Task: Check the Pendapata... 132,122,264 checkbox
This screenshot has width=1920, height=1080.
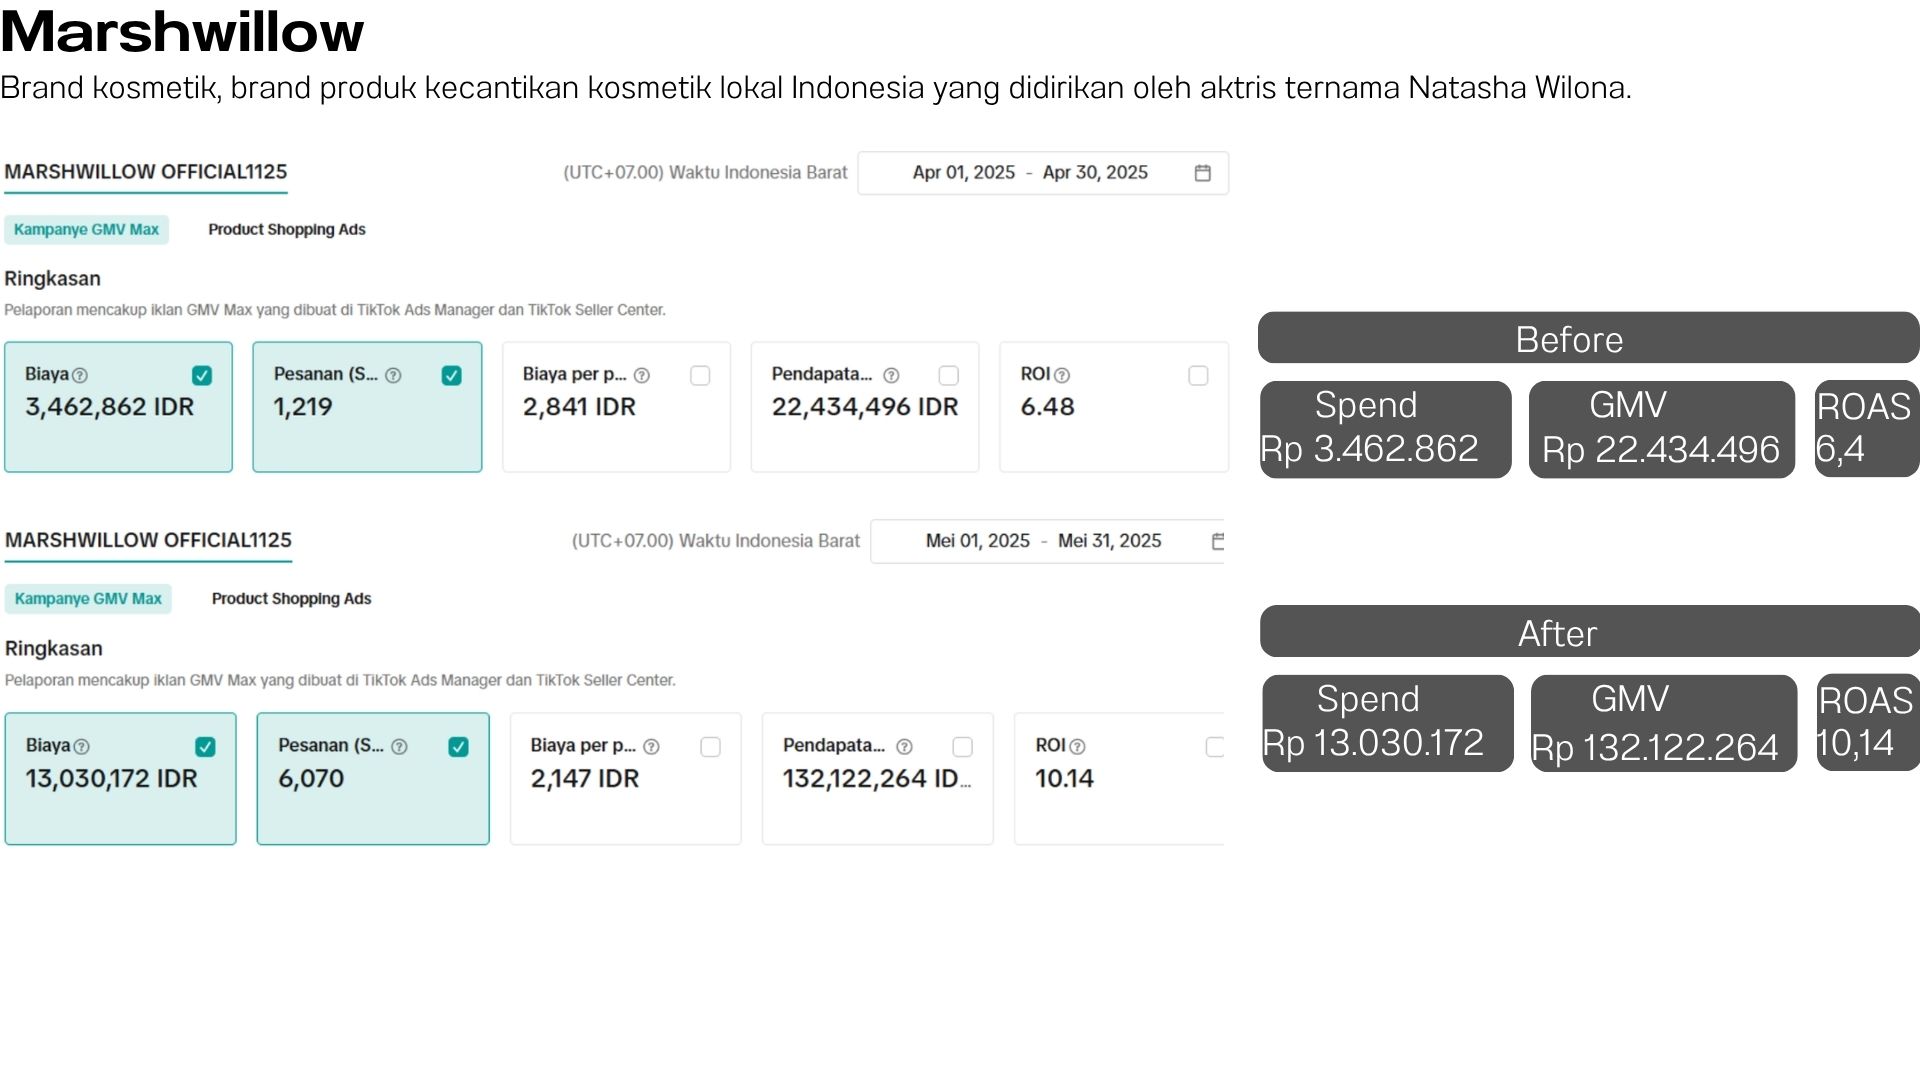Action: pos(963,746)
